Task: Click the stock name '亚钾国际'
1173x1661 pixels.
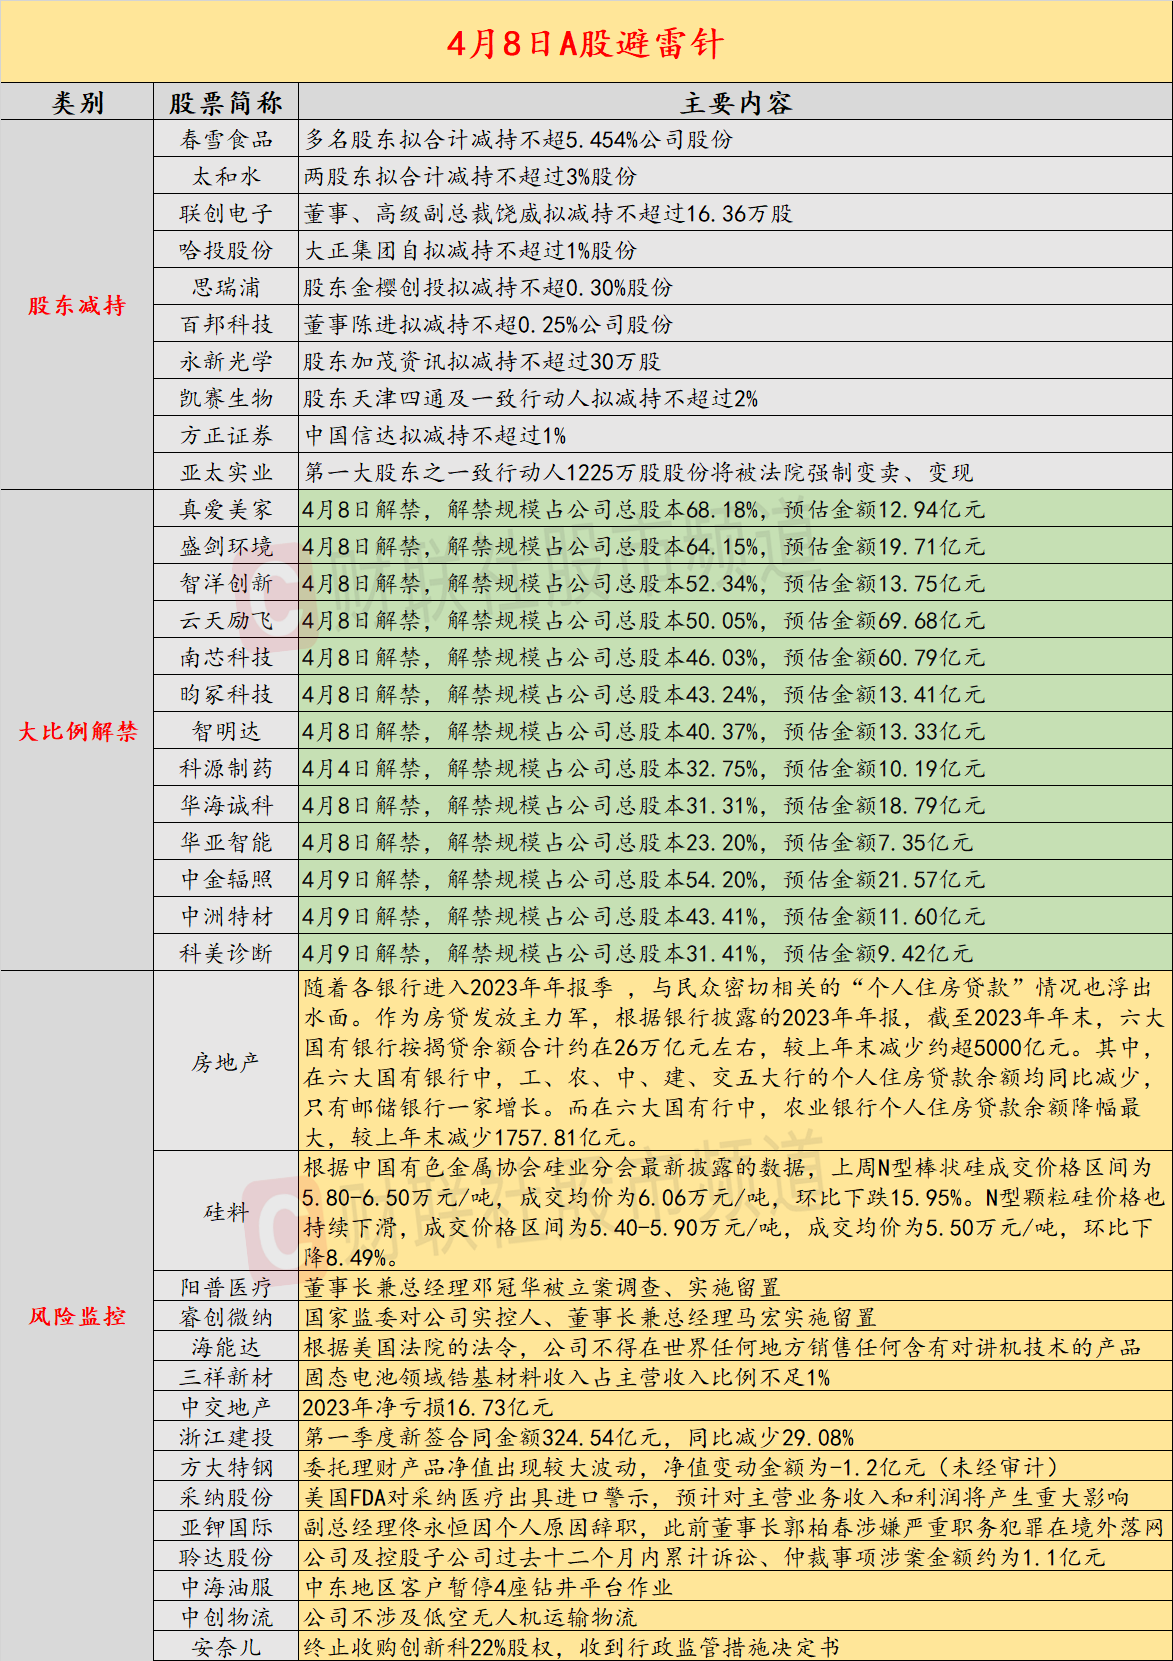Action: (226, 1527)
